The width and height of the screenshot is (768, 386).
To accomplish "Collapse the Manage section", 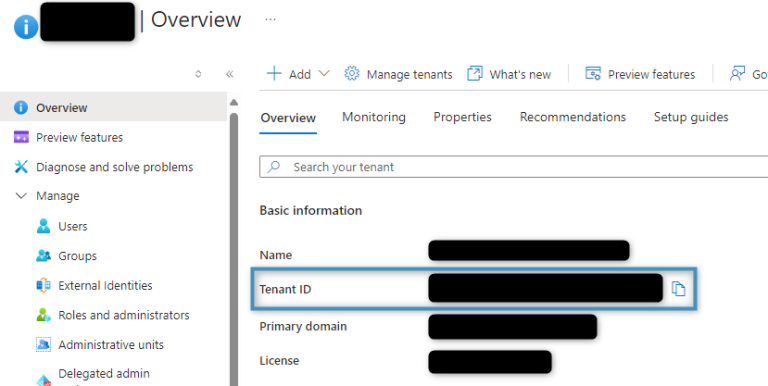I will 21,196.
